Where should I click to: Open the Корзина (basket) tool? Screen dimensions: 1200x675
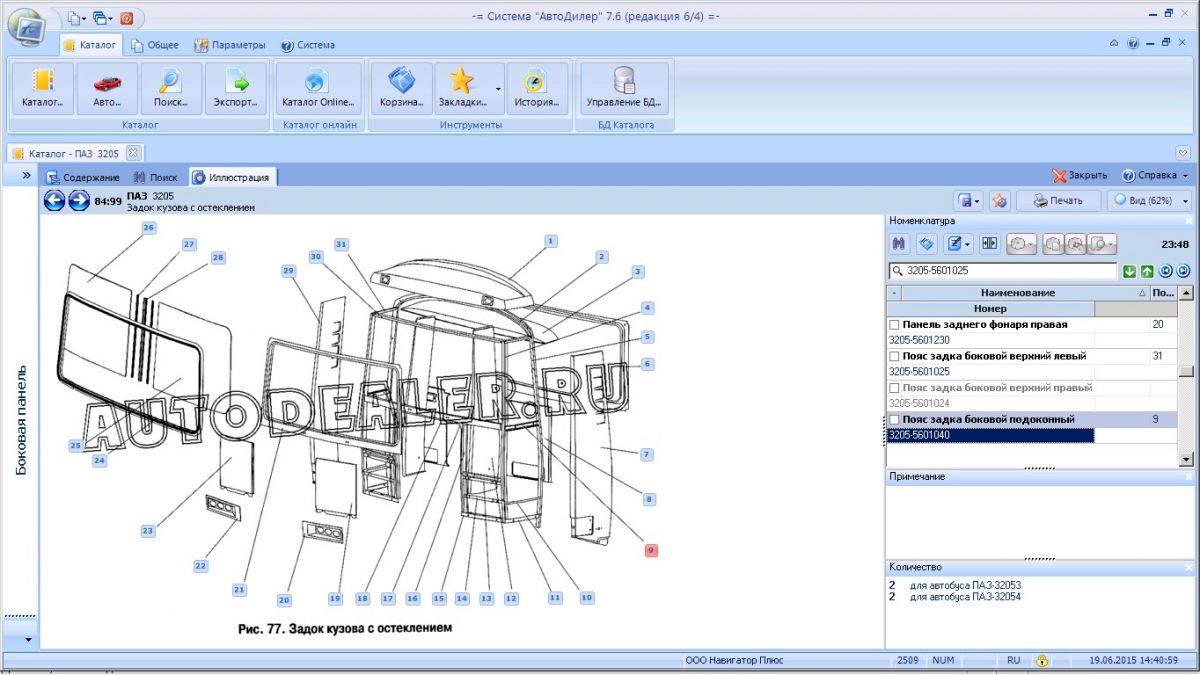pos(401,88)
